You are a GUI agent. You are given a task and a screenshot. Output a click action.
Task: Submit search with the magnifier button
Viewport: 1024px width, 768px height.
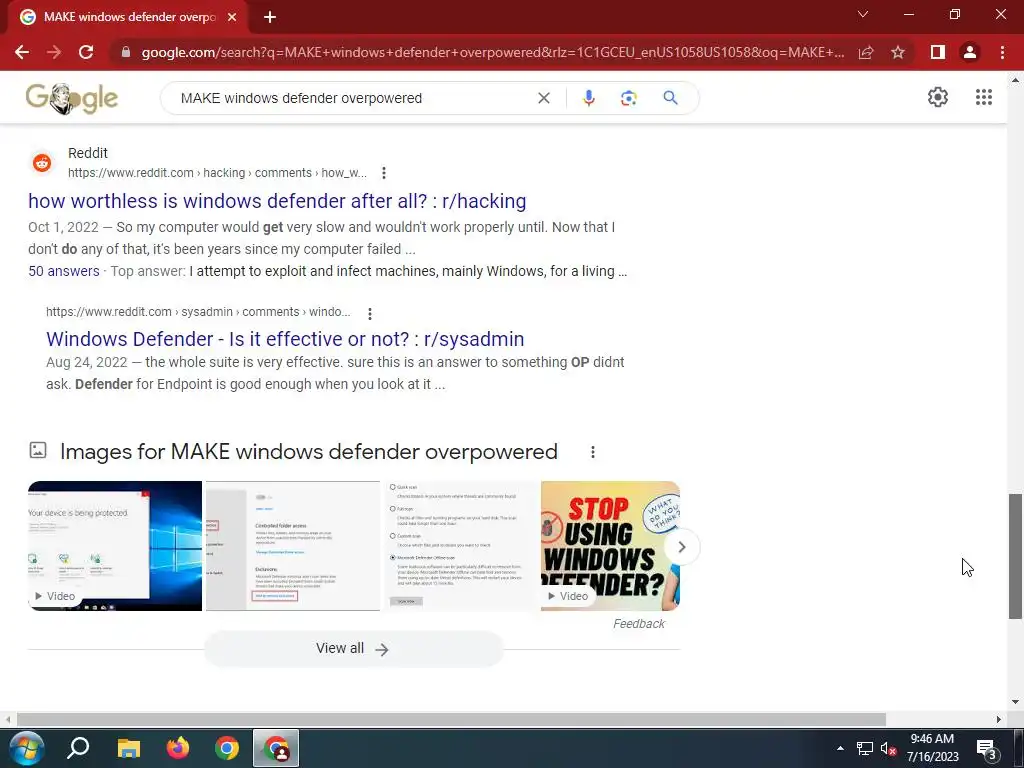point(670,98)
